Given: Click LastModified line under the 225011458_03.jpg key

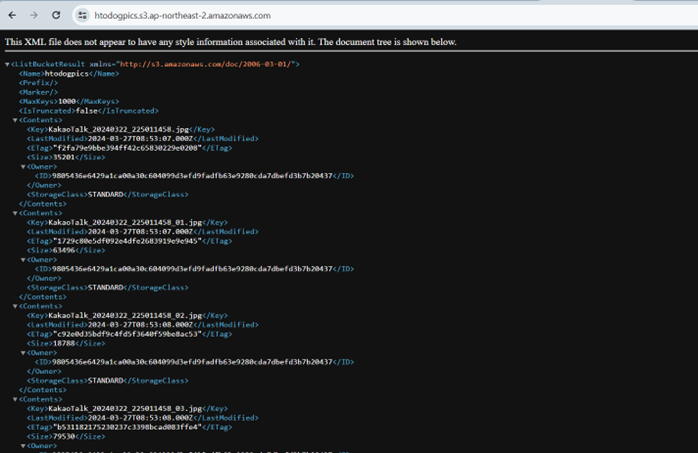Looking at the screenshot, I should point(142,418).
